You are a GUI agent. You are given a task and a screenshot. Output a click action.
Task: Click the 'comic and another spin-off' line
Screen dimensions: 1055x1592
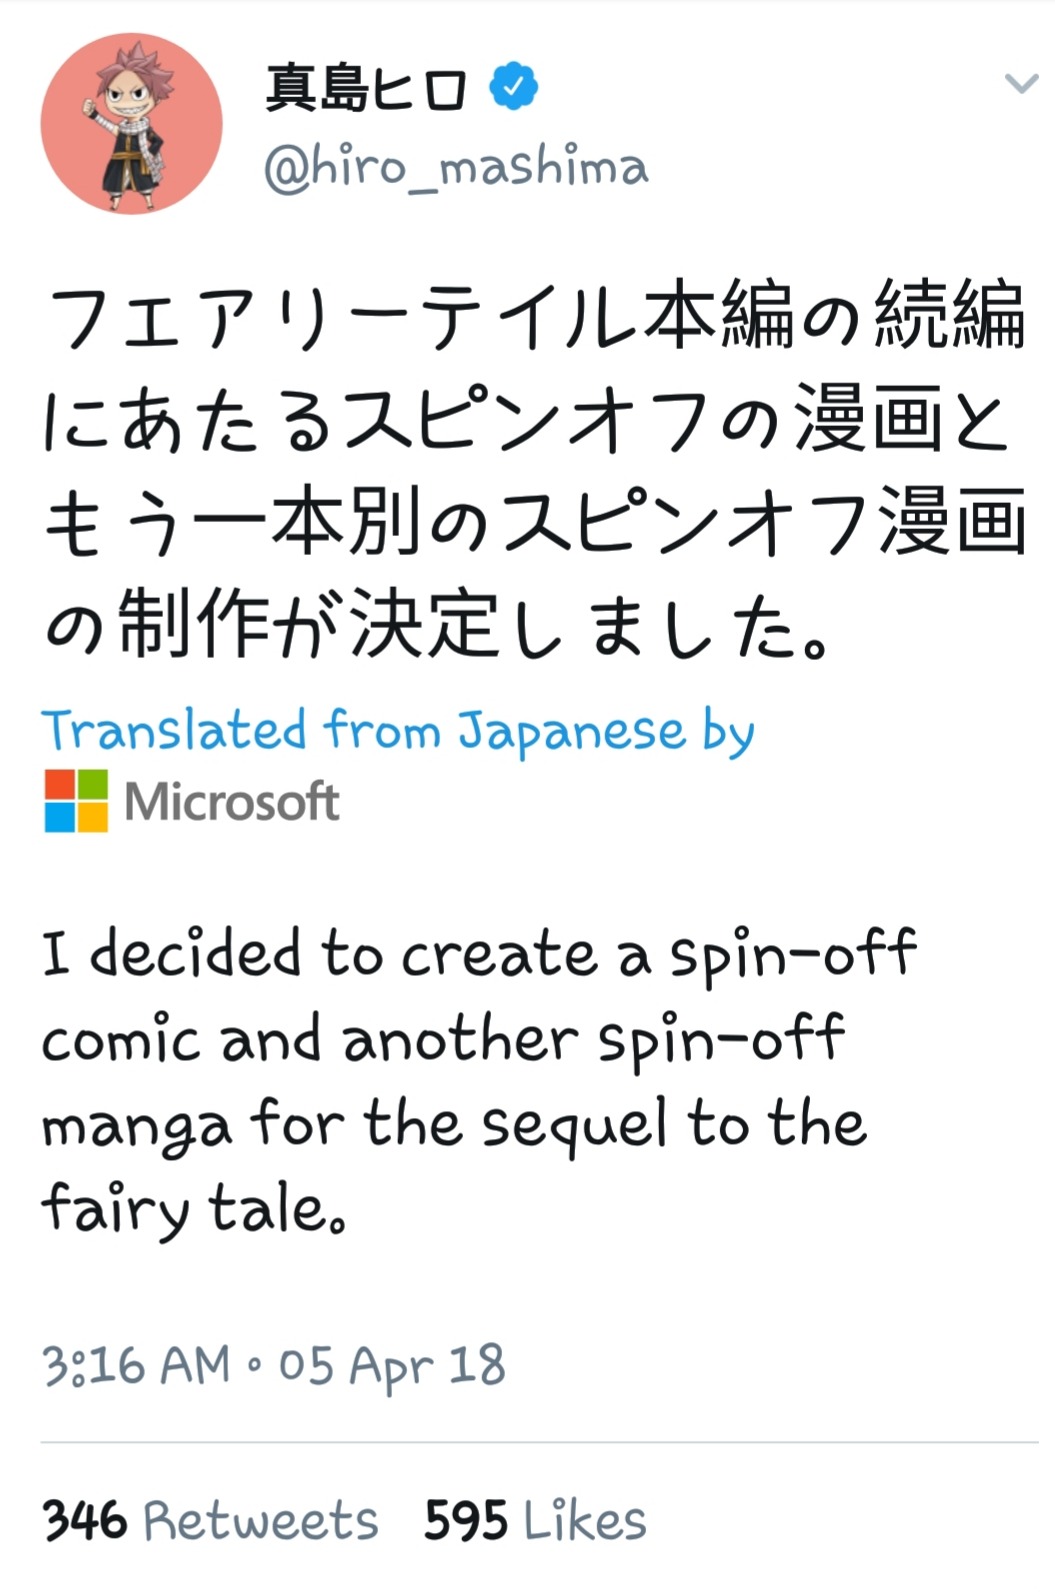pos(442,1040)
